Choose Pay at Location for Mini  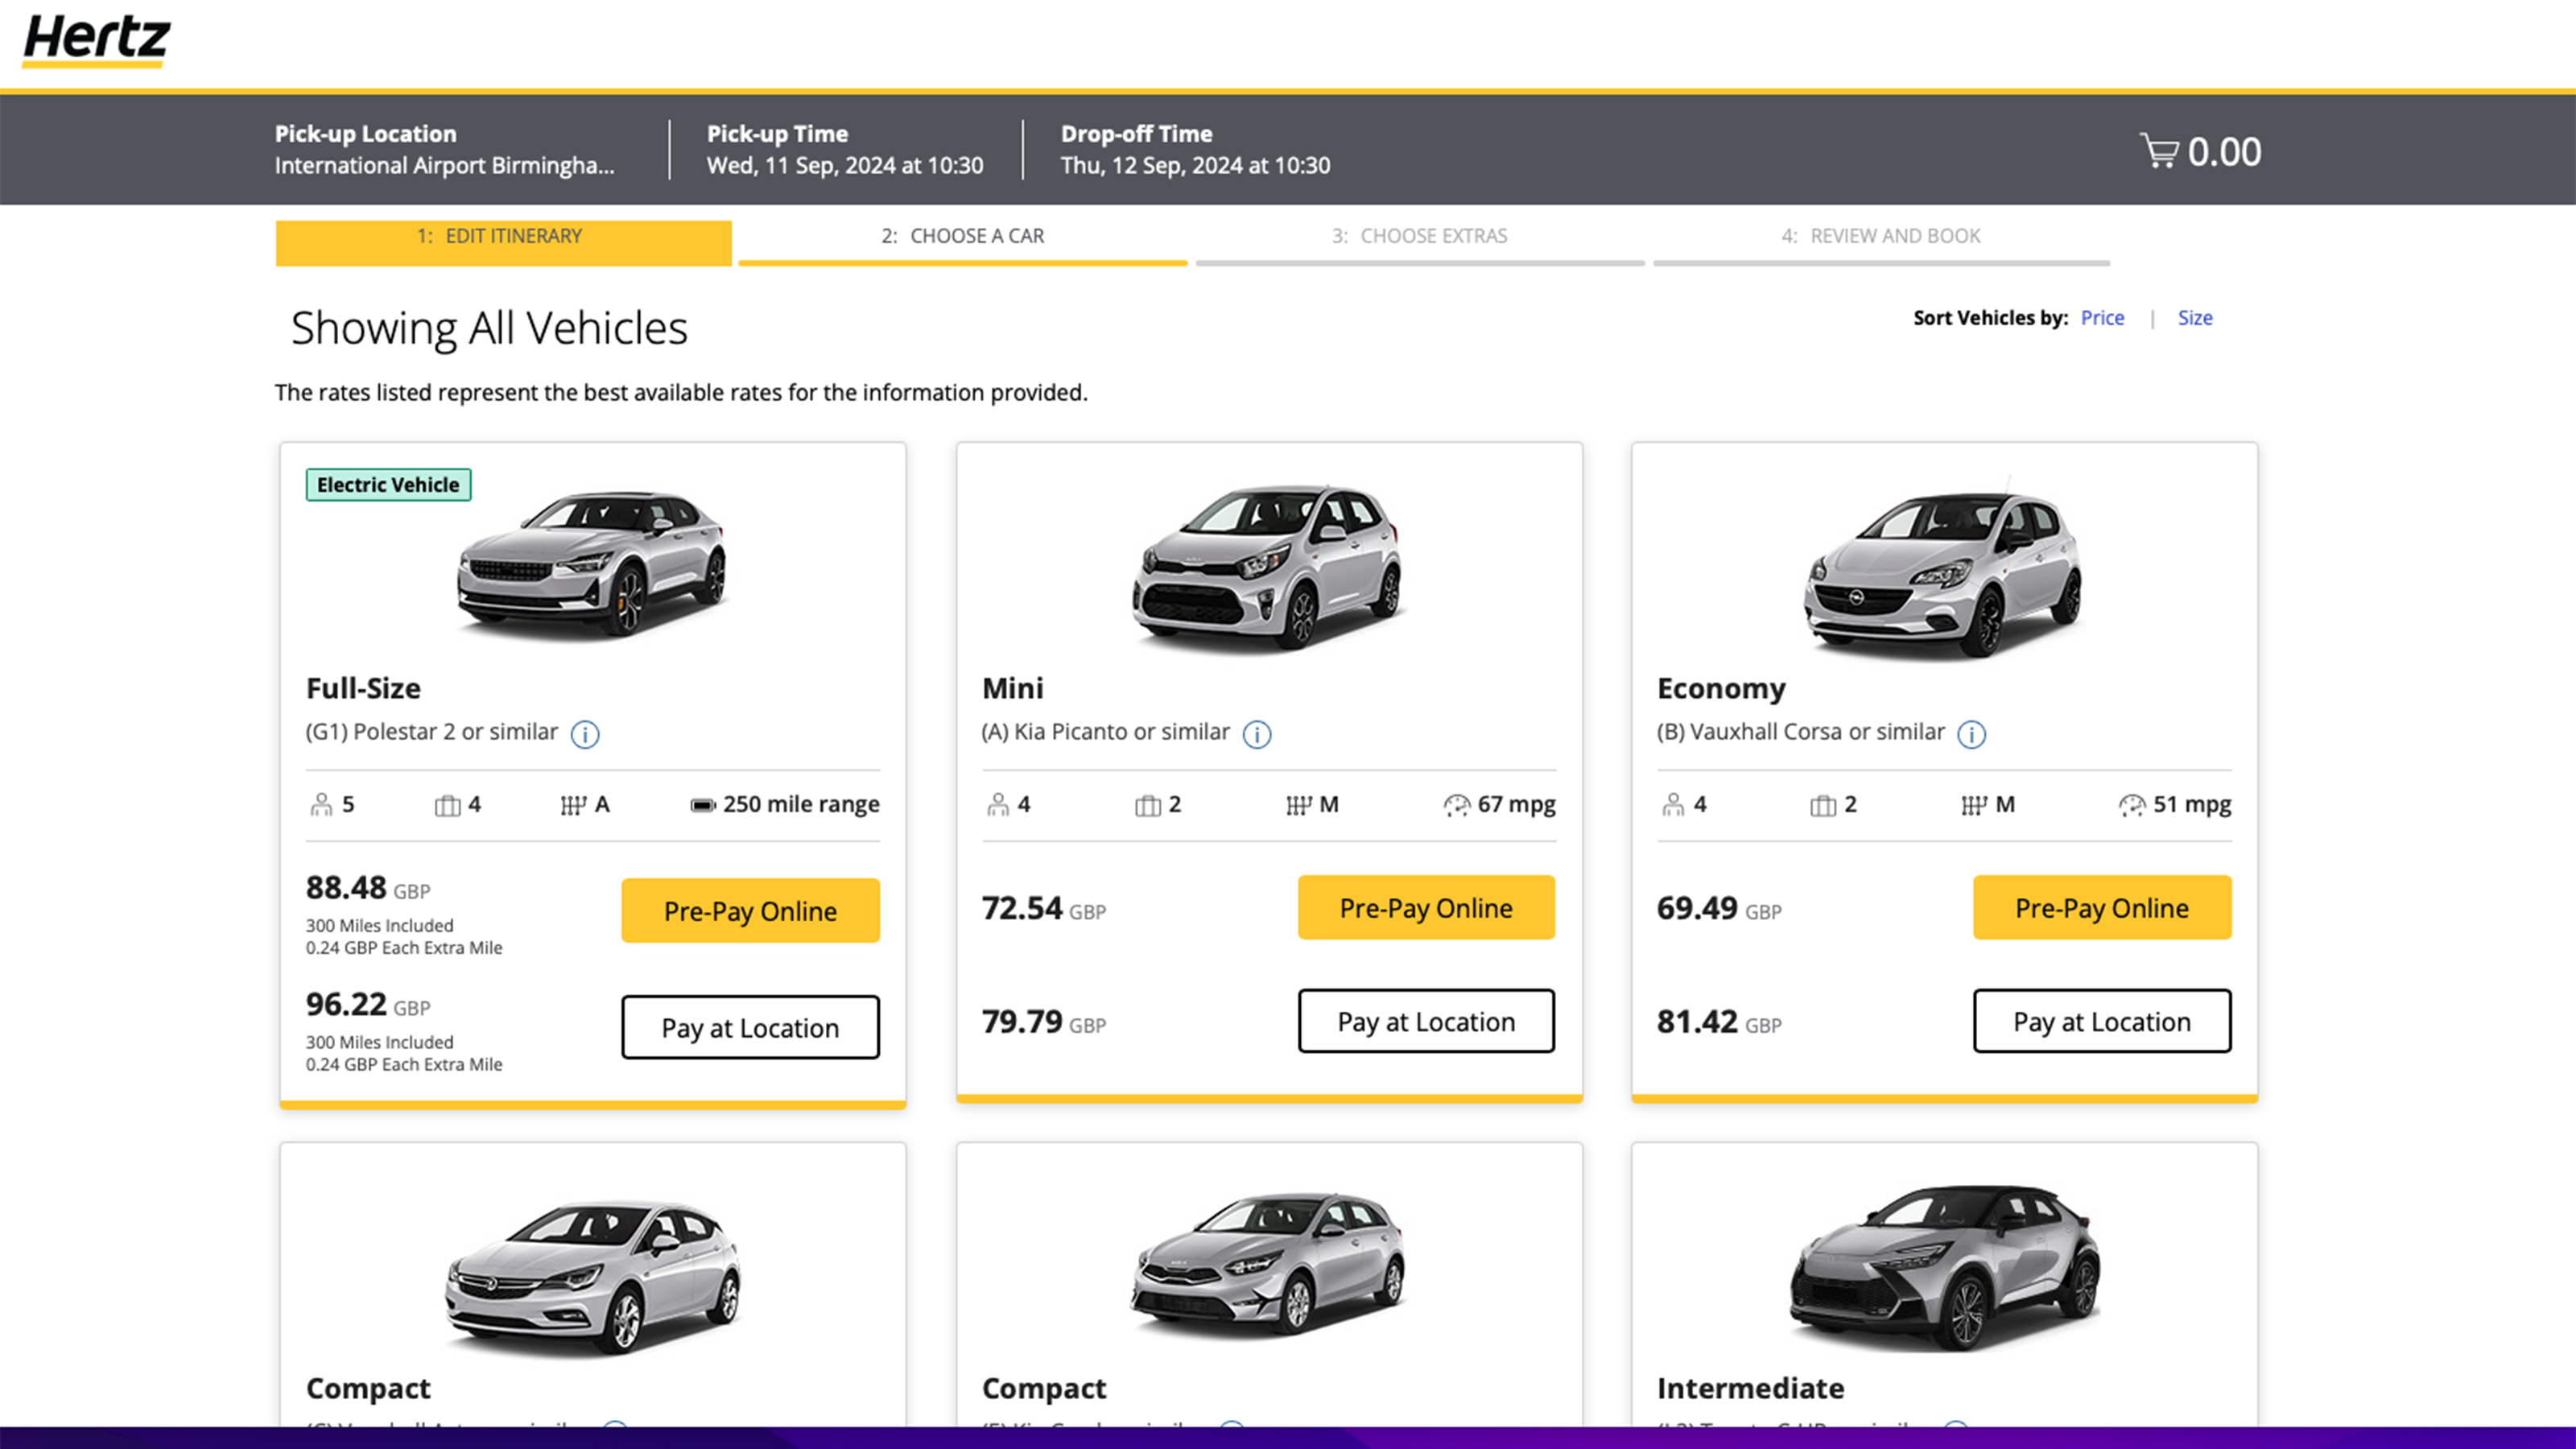coord(1426,1021)
